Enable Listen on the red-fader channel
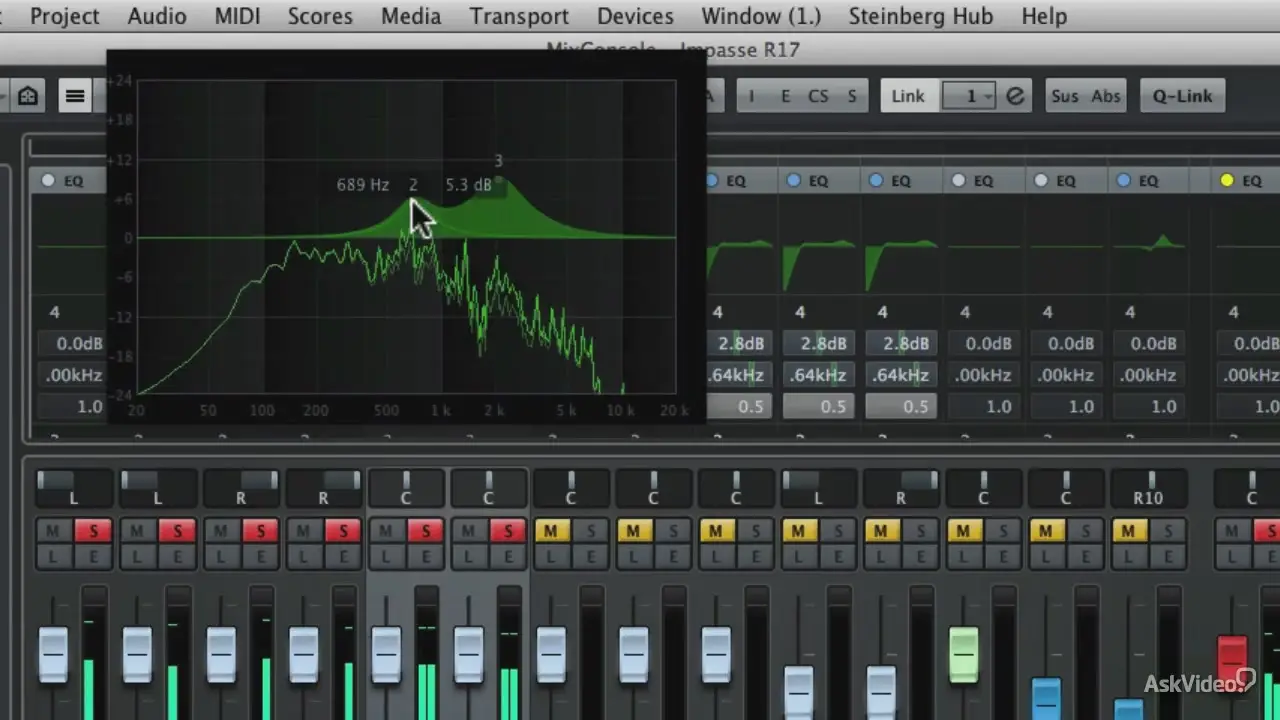 point(1231,556)
